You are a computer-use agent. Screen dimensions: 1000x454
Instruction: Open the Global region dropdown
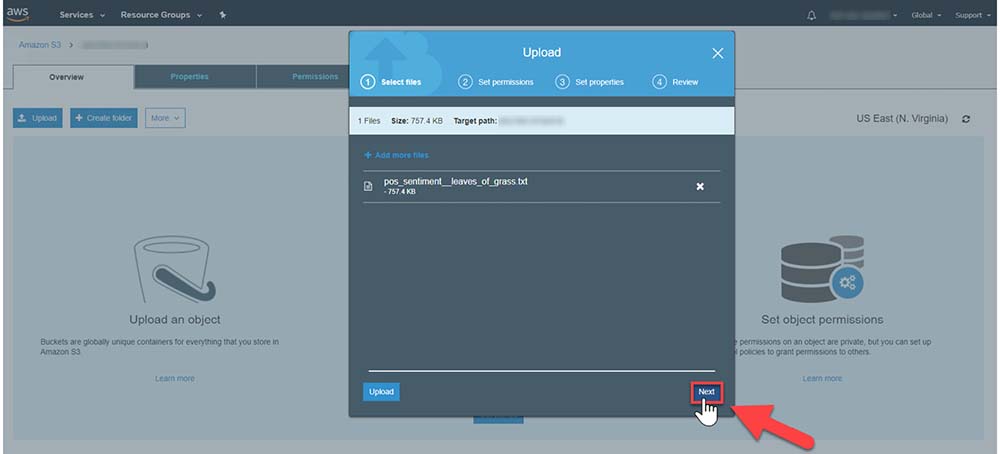click(926, 15)
